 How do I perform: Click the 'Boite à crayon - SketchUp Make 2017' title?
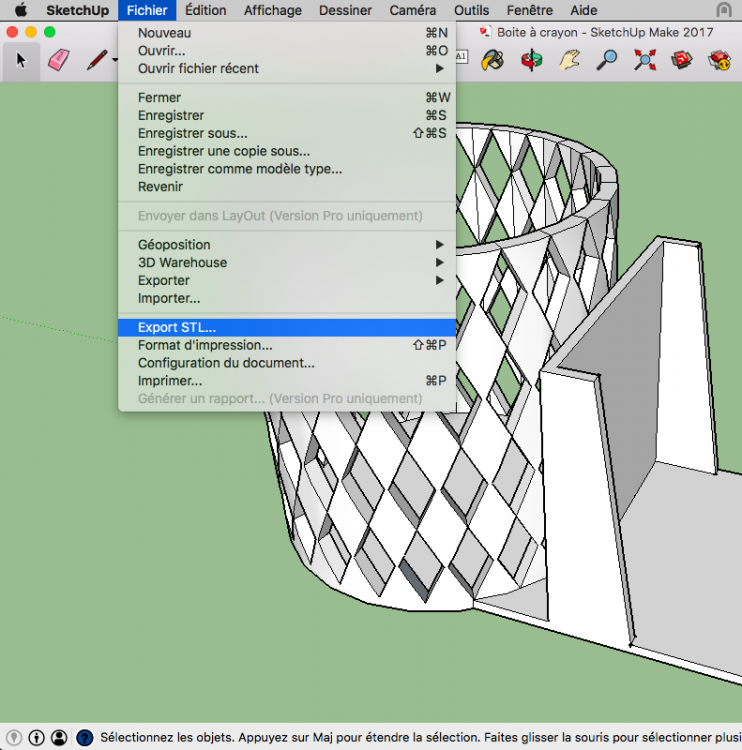tap(605, 32)
